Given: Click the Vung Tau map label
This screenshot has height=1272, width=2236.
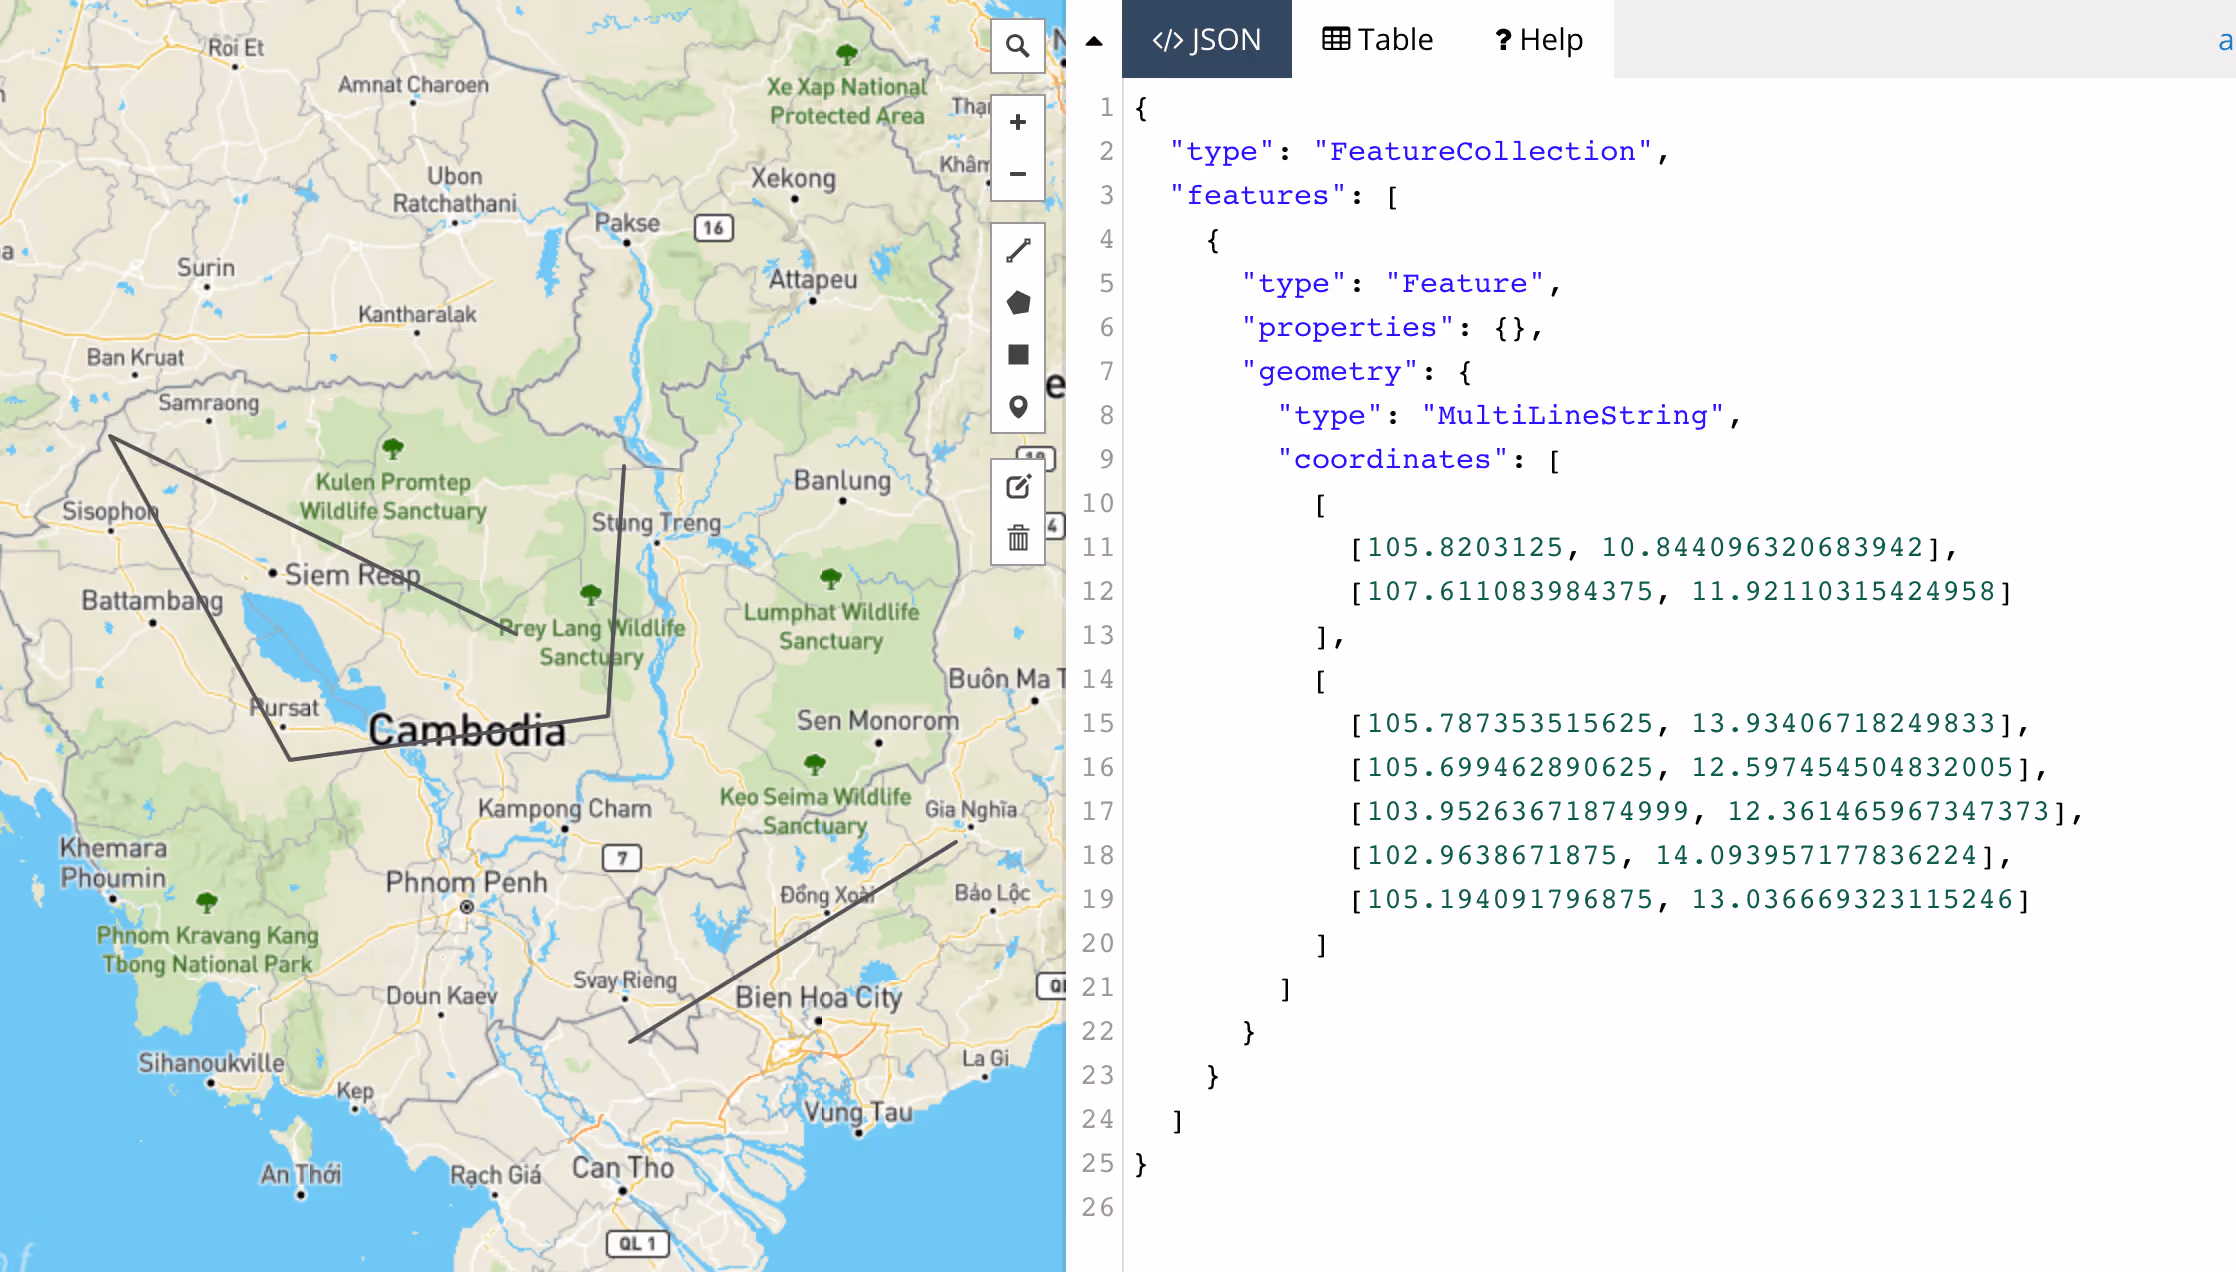Looking at the screenshot, I should (x=859, y=1112).
